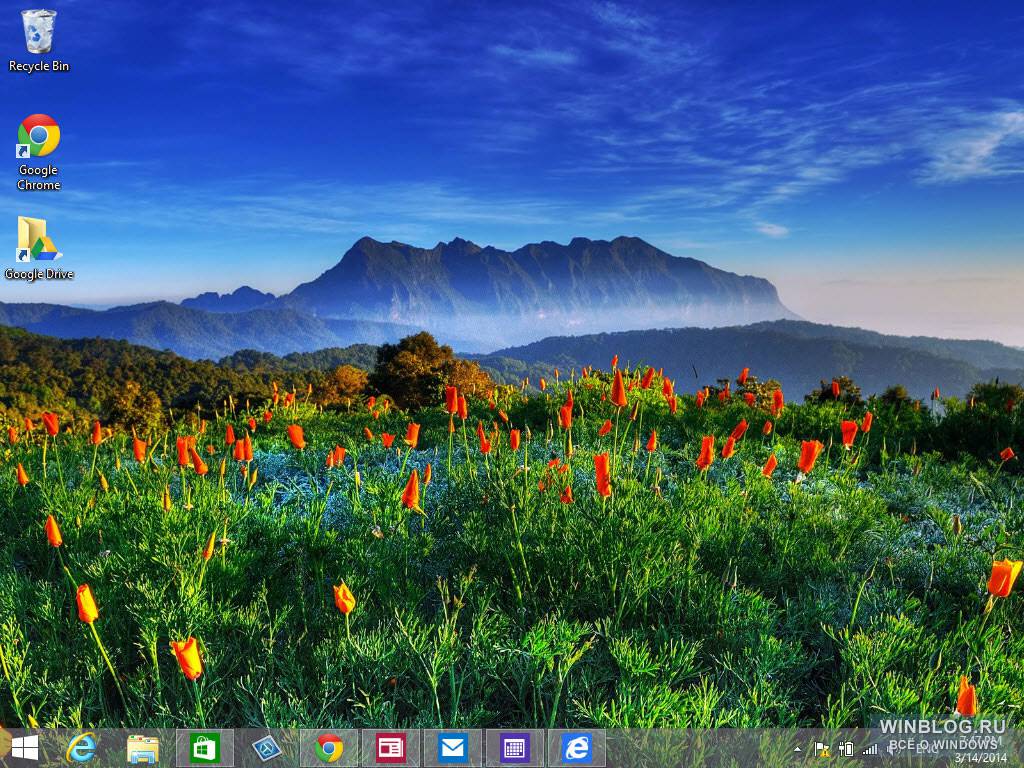This screenshot has height=768, width=1024.
Task: Open the network signal tray icon
Action: [x=870, y=750]
